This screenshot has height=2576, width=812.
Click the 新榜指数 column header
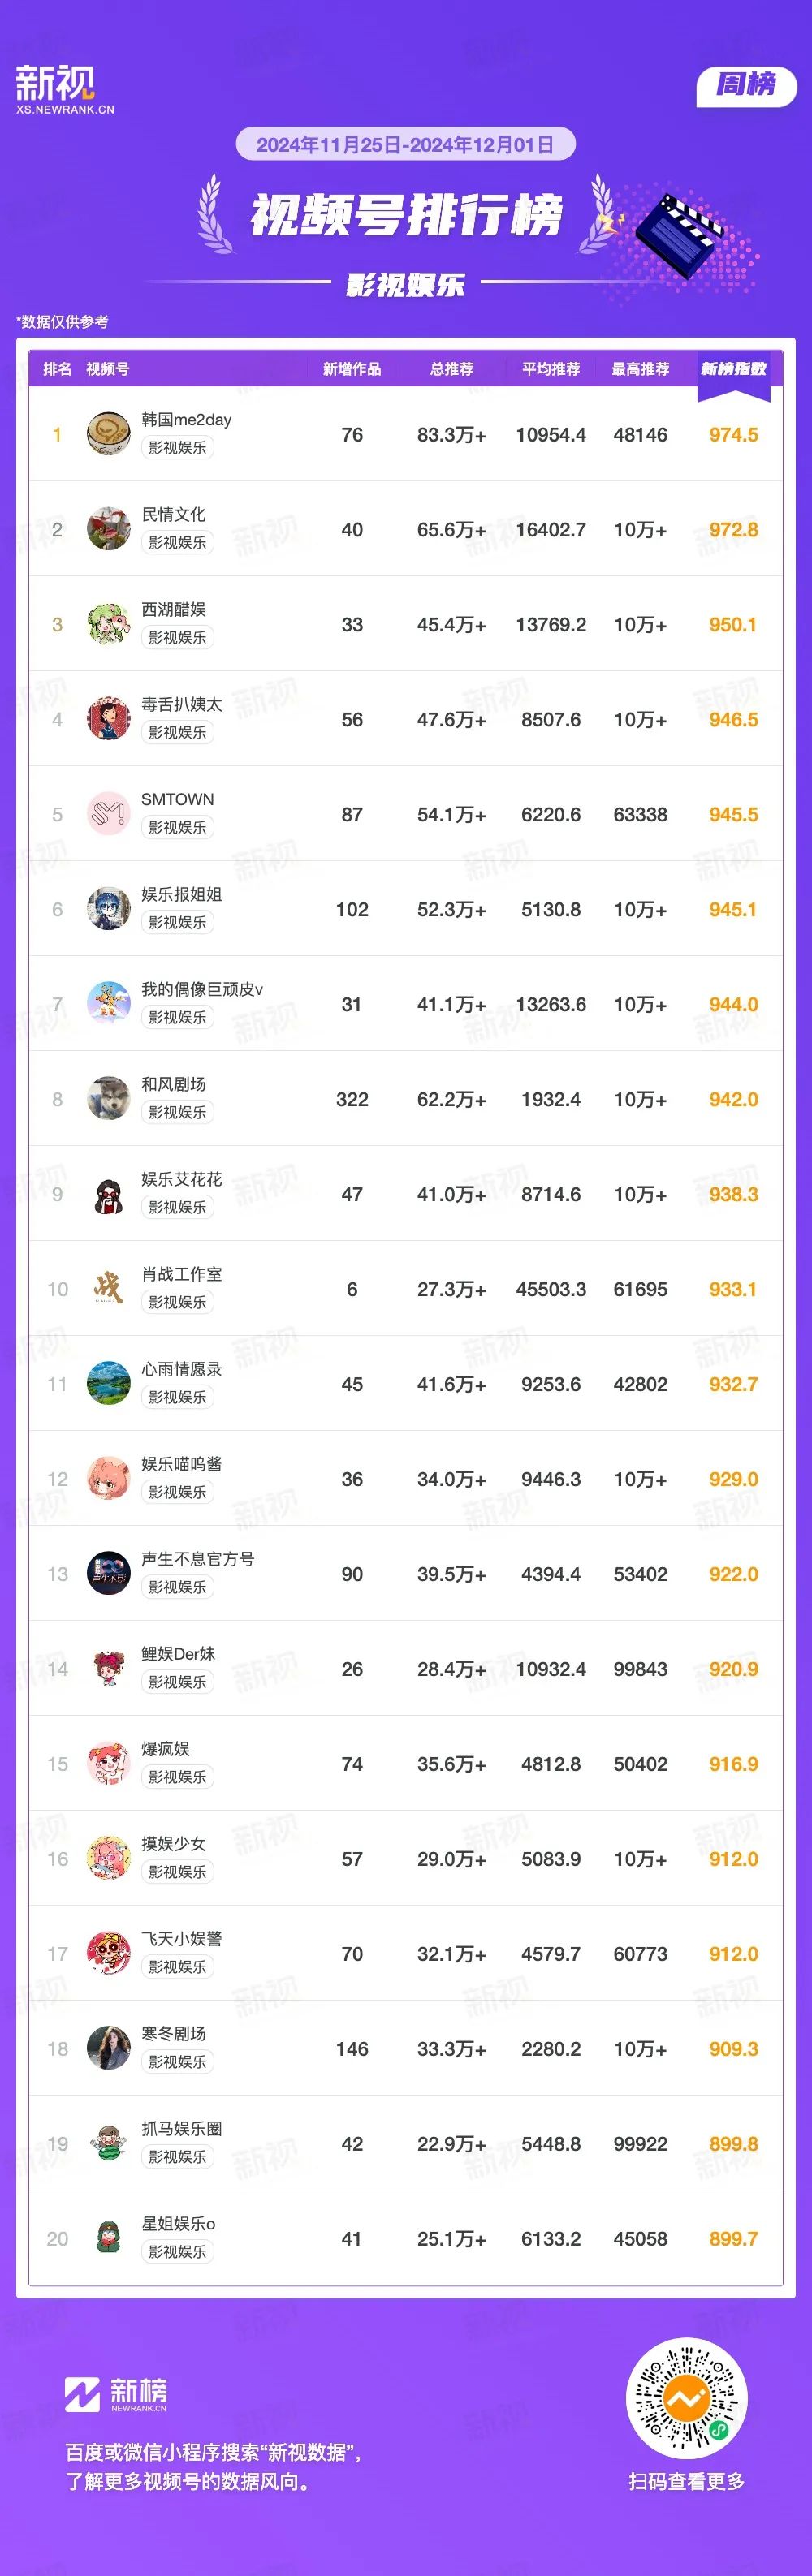click(733, 369)
